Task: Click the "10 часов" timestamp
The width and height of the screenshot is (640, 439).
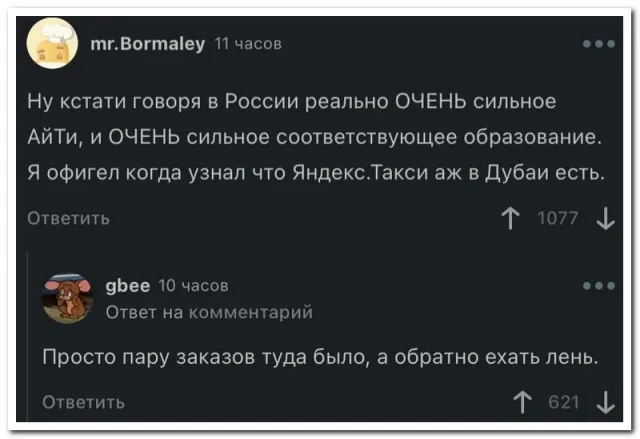Action: [193, 287]
